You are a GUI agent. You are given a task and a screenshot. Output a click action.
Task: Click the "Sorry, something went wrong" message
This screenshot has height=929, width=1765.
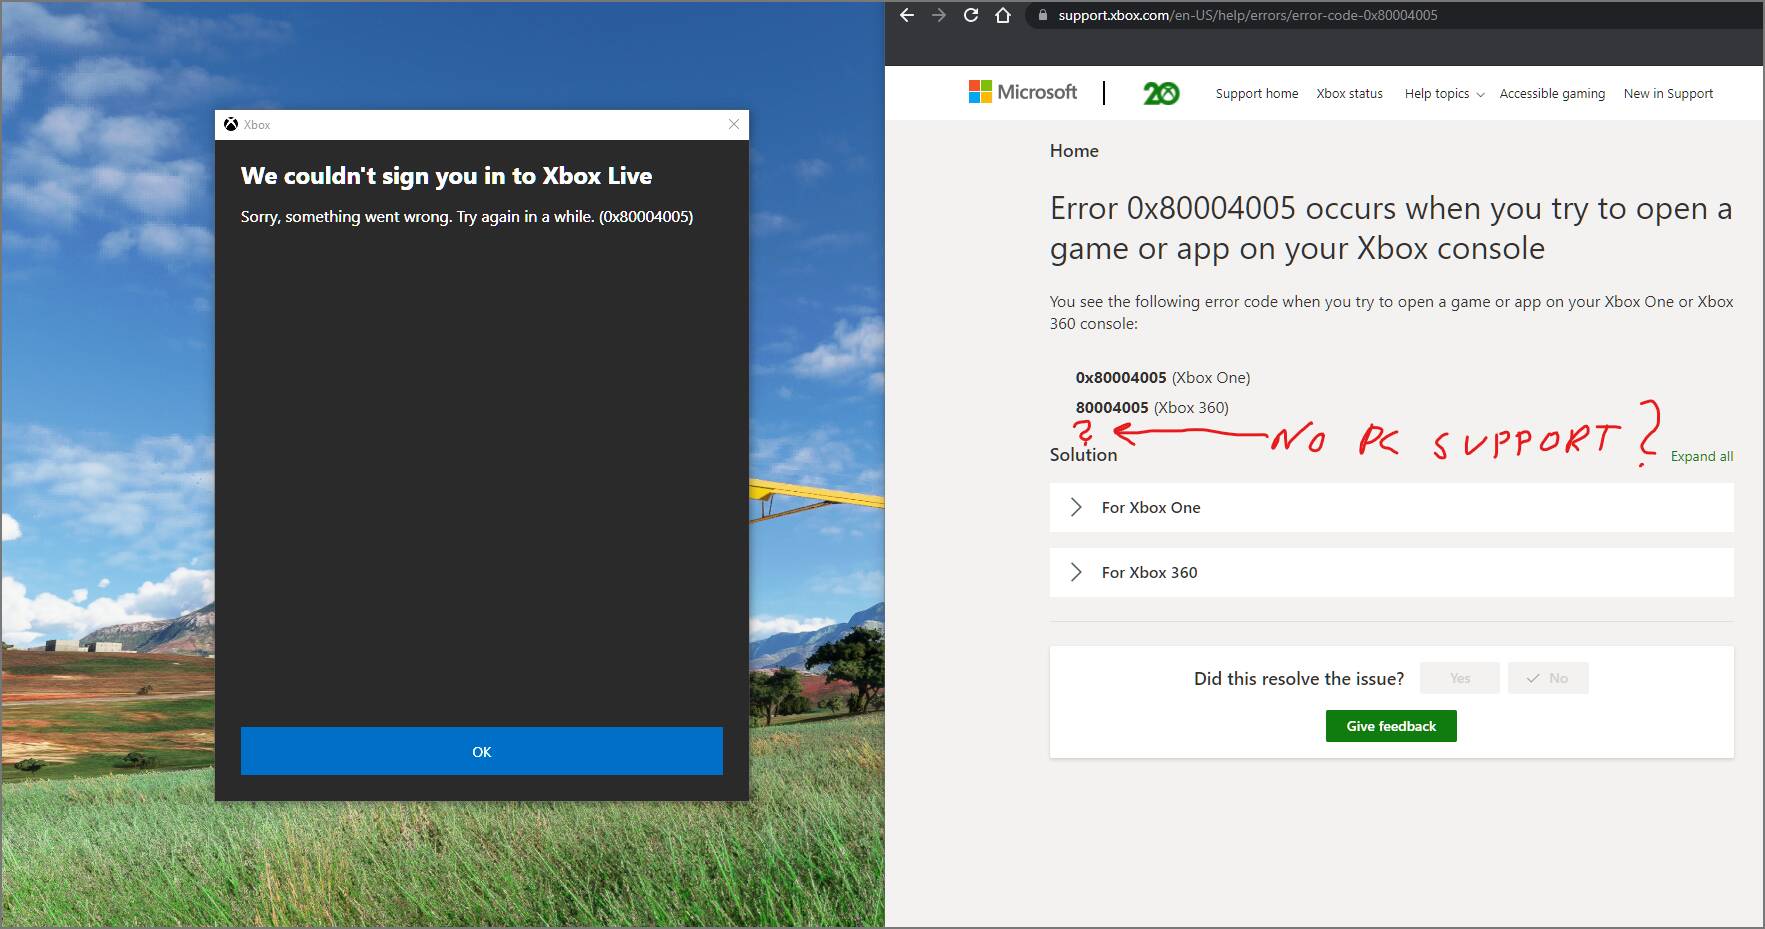tap(467, 217)
